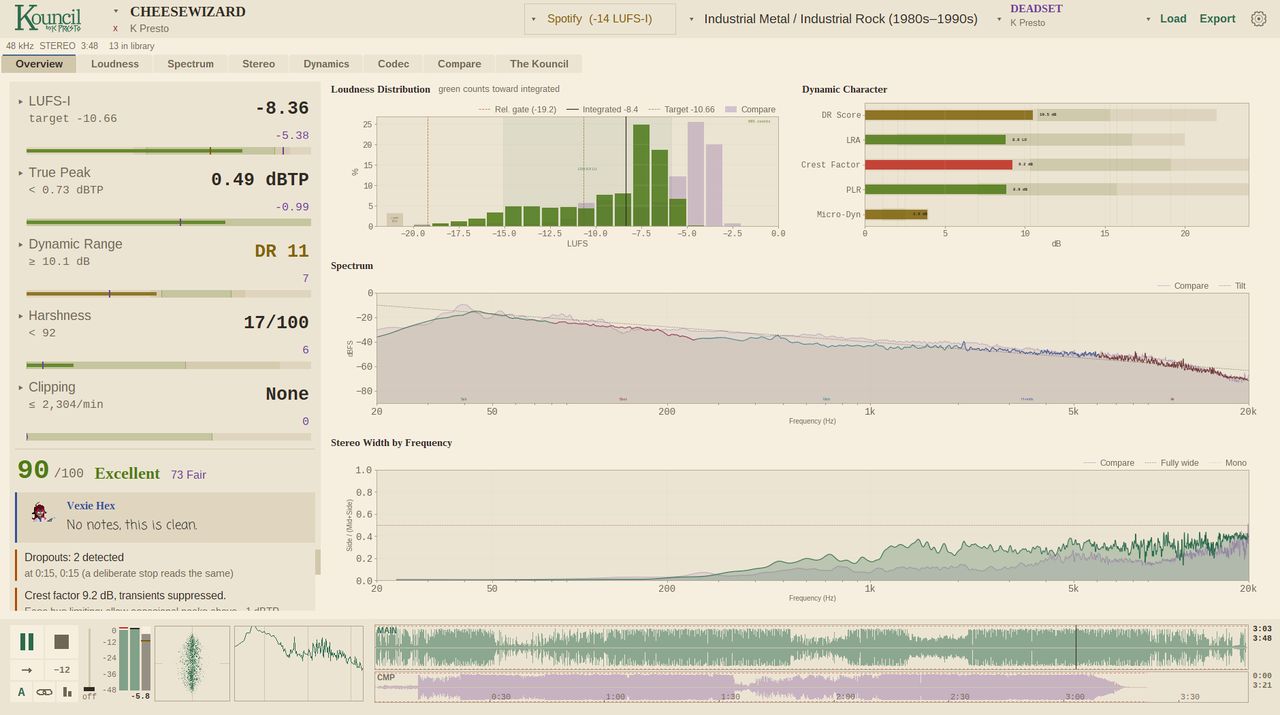Toggle the −12 level button
The height and width of the screenshot is (715, 1280).
pos(62,670)
